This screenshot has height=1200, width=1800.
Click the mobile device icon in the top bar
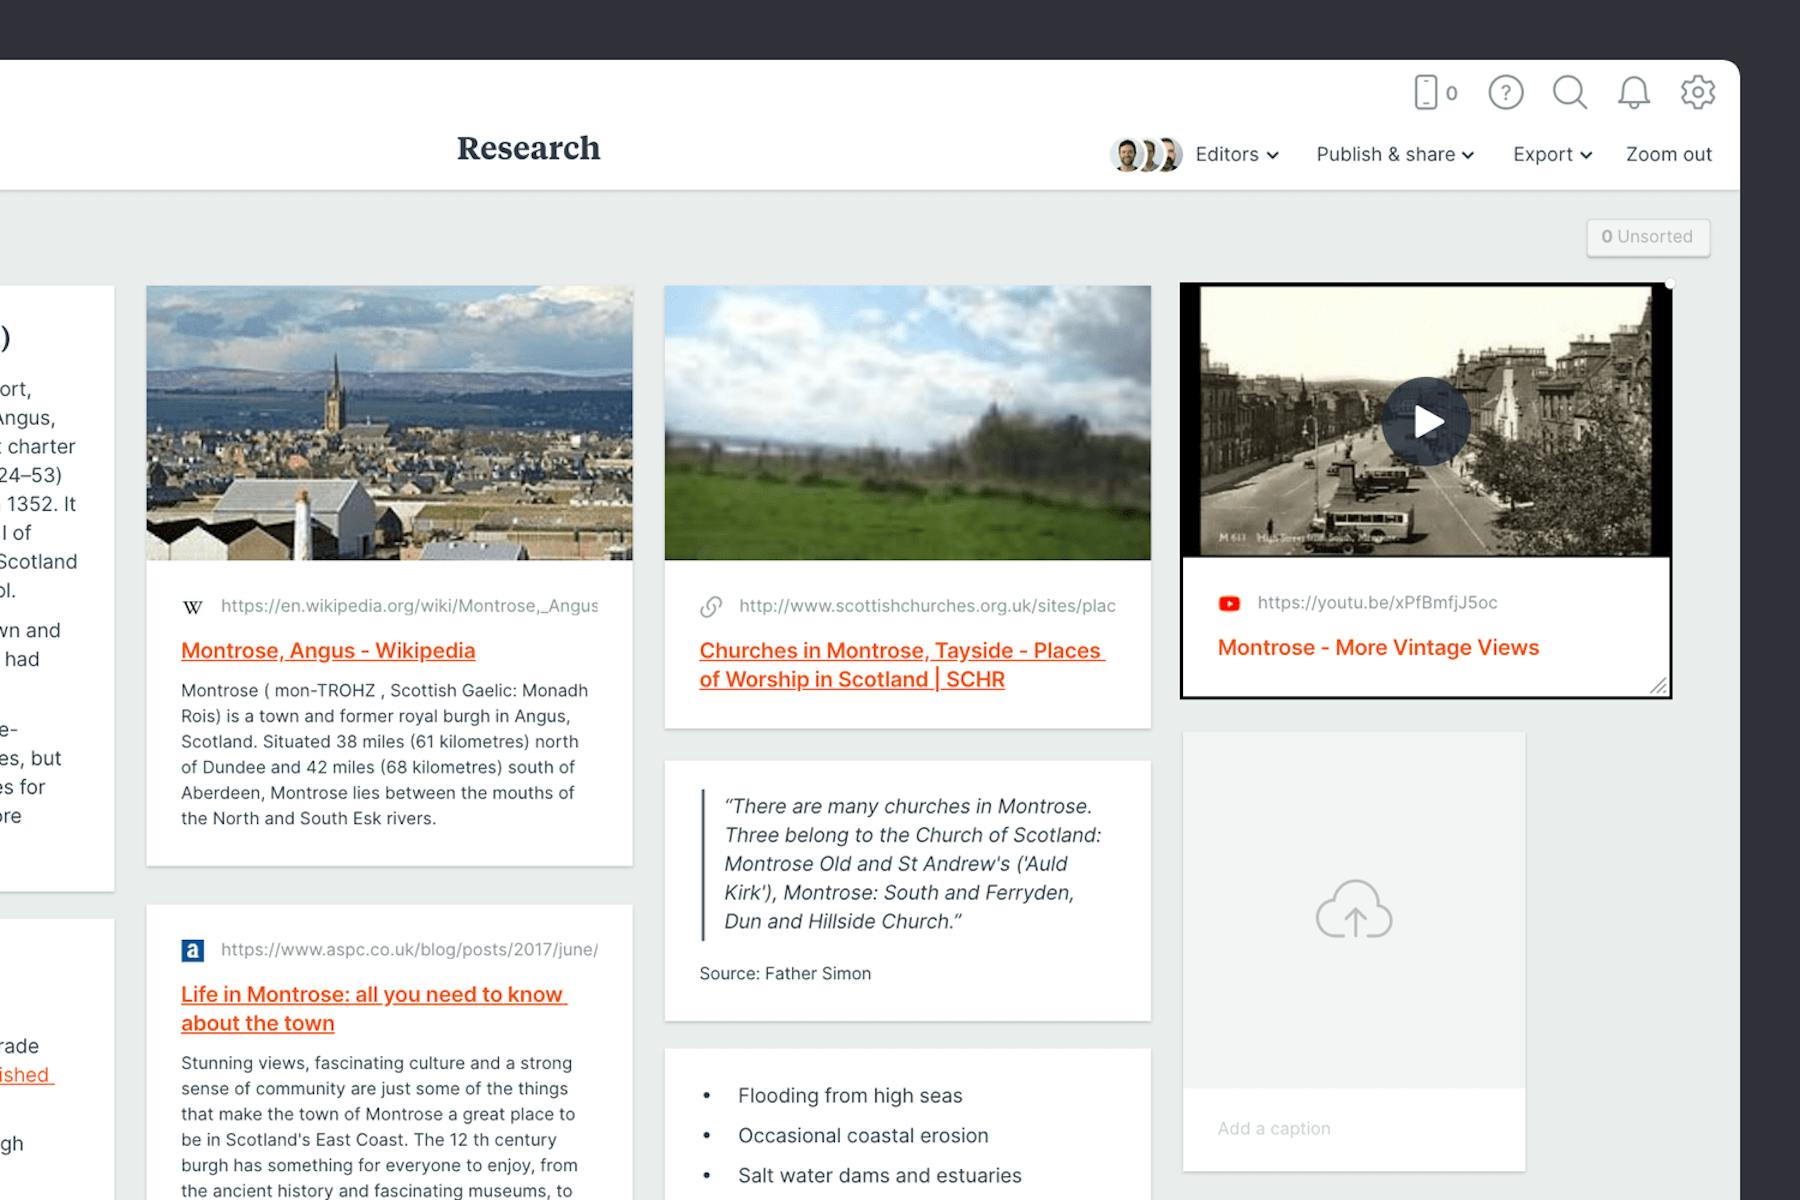pyautogui.click(x=1425, y=92)
